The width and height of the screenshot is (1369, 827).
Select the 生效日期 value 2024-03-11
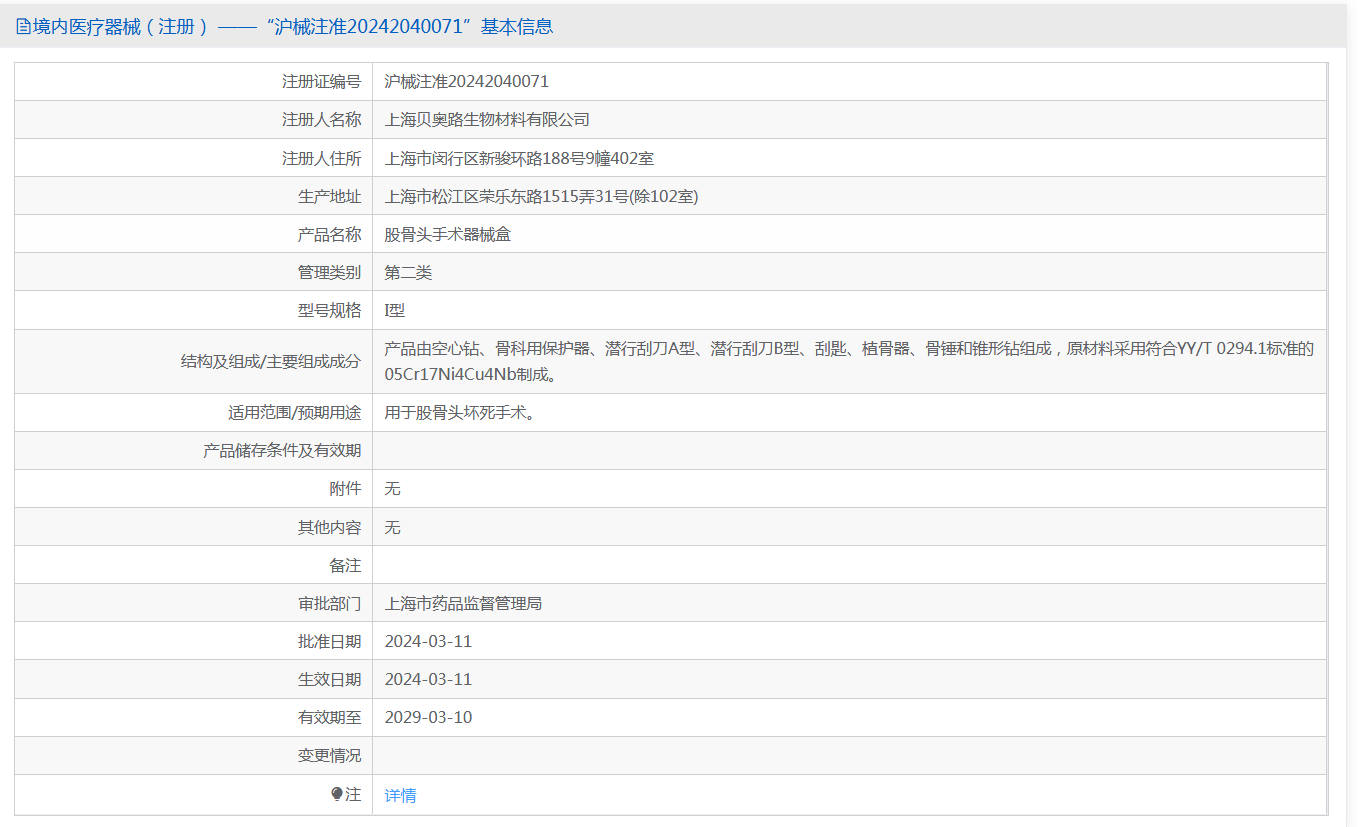coord(428,679)
